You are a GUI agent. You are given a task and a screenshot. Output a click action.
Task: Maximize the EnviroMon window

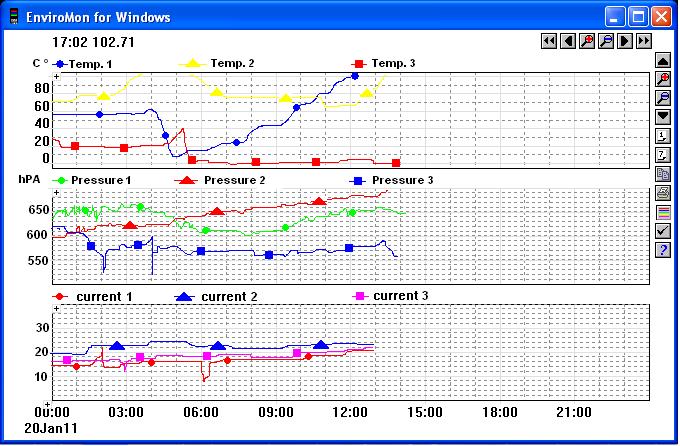coord(638,17)
